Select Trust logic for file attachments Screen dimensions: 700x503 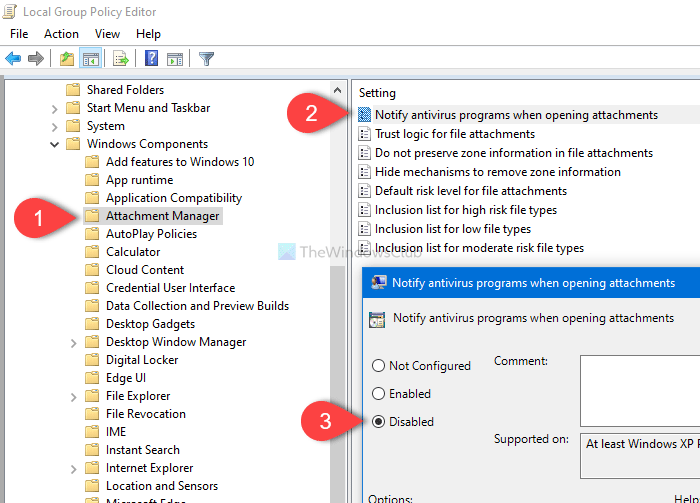(454, 133)
